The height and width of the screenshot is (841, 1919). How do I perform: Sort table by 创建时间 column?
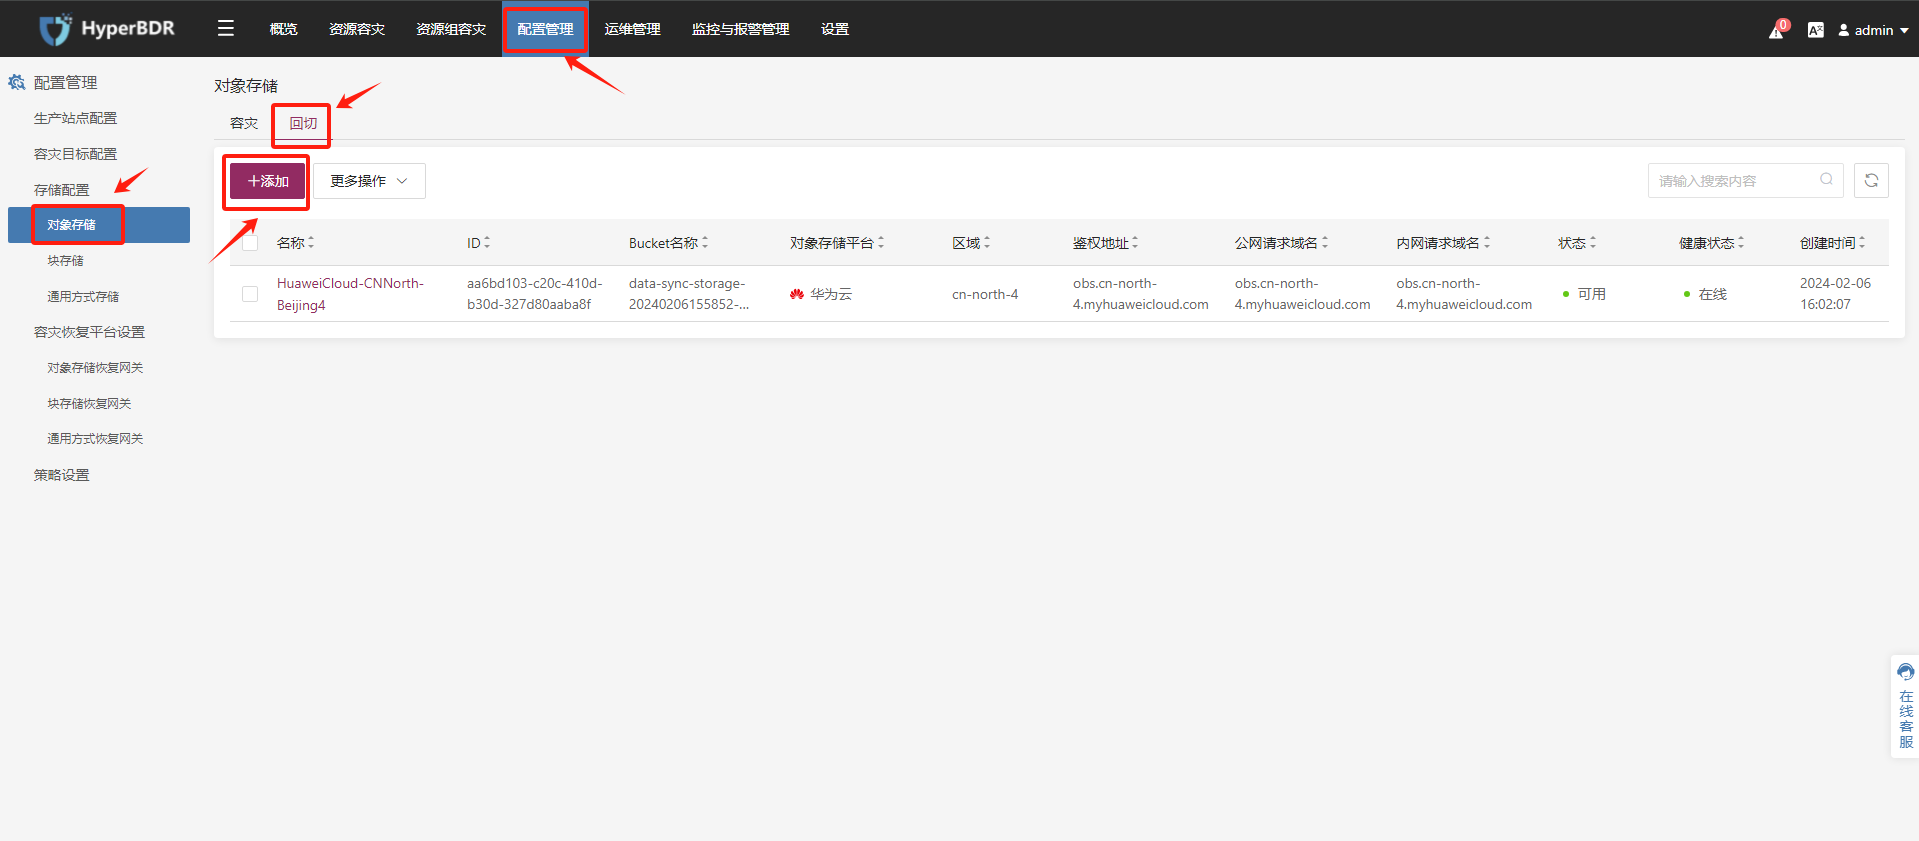pyautogui.click(x=1862, y=243)
